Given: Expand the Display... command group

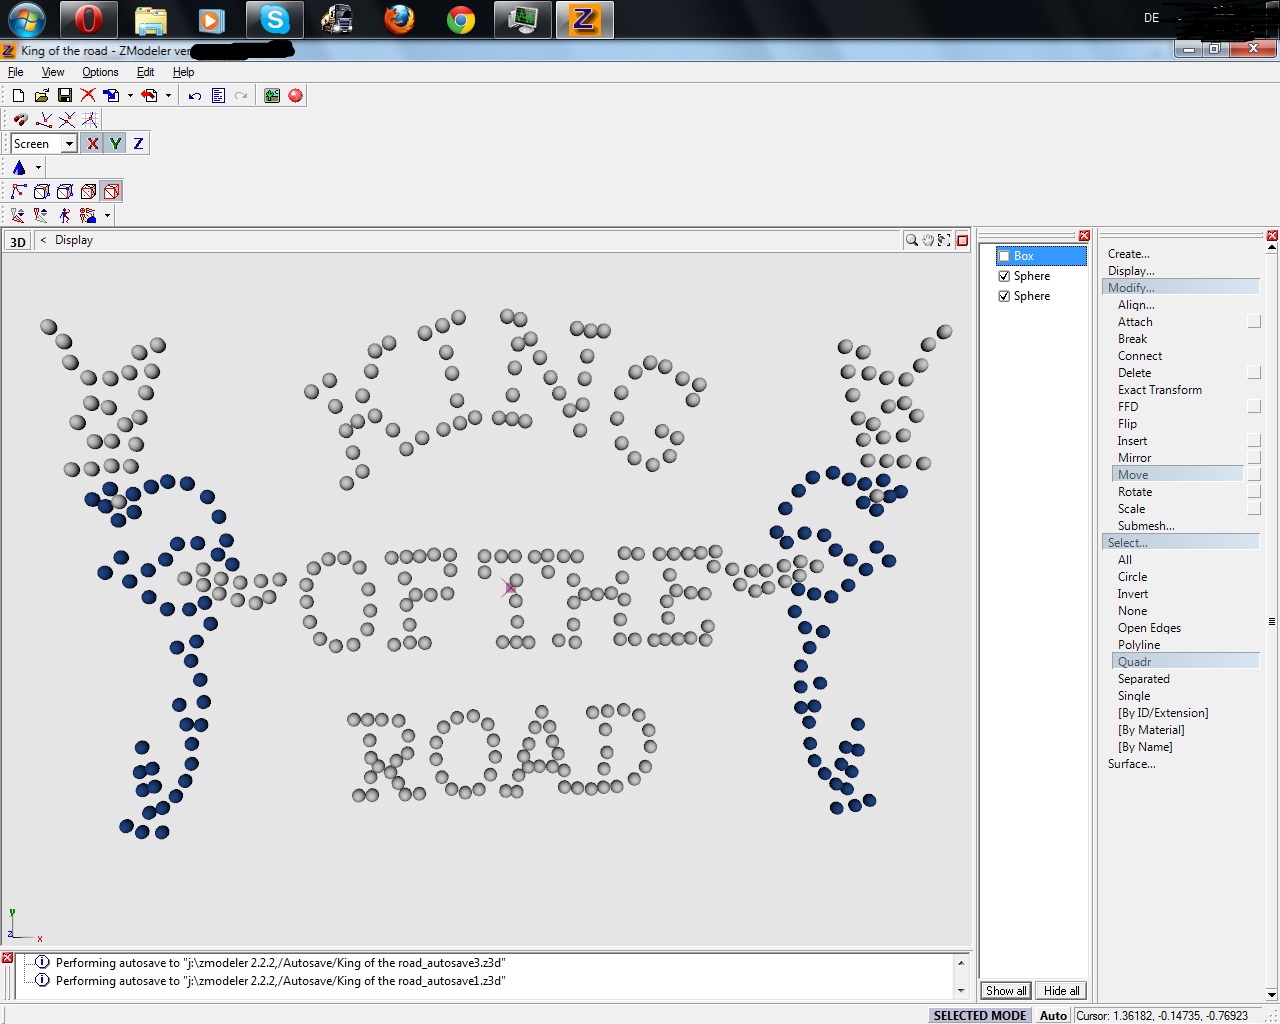Looking at the screenshot, I should [x=1131, y=271].
